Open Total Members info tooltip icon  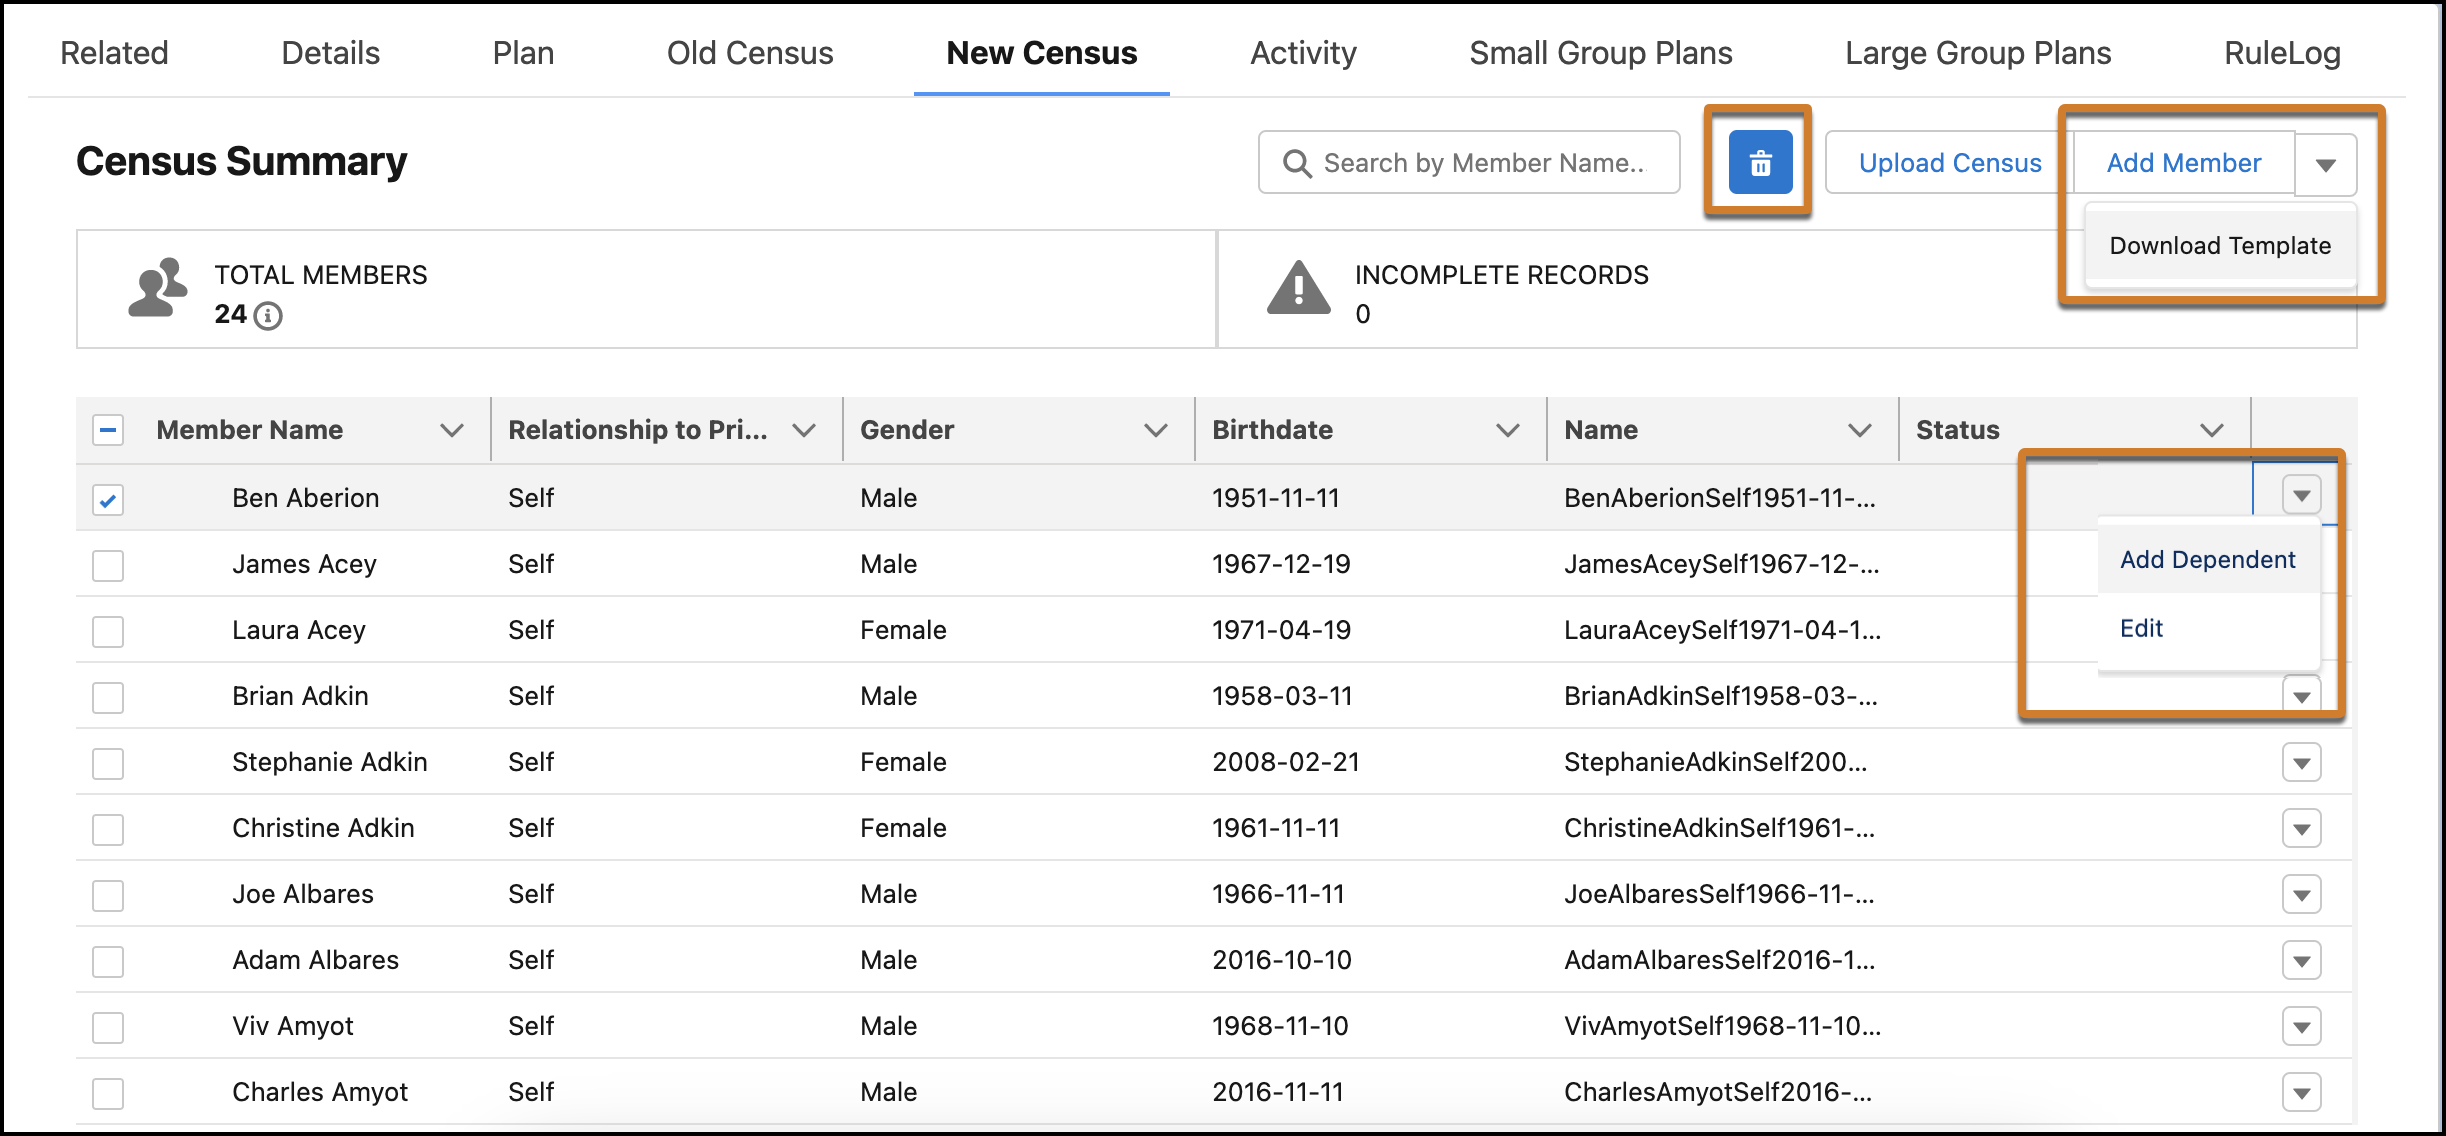268,316
